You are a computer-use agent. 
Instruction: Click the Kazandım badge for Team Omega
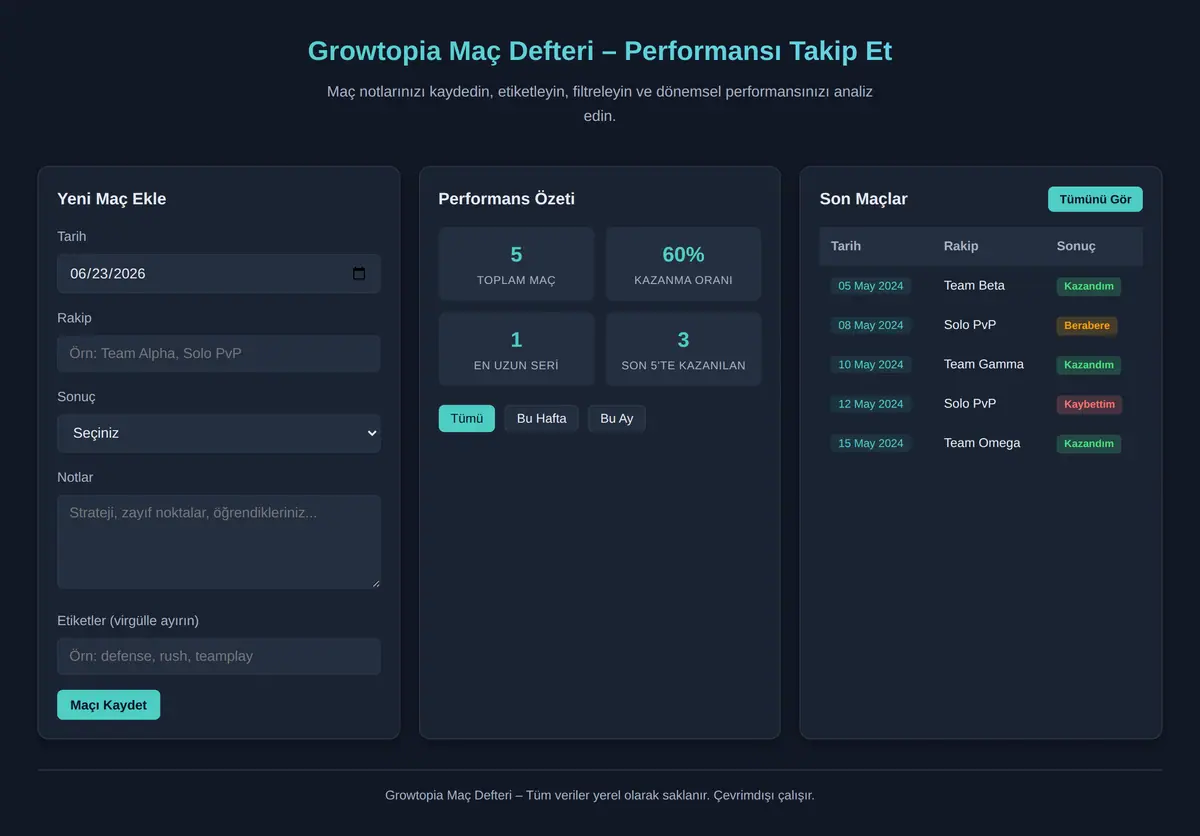[1089, 443]
